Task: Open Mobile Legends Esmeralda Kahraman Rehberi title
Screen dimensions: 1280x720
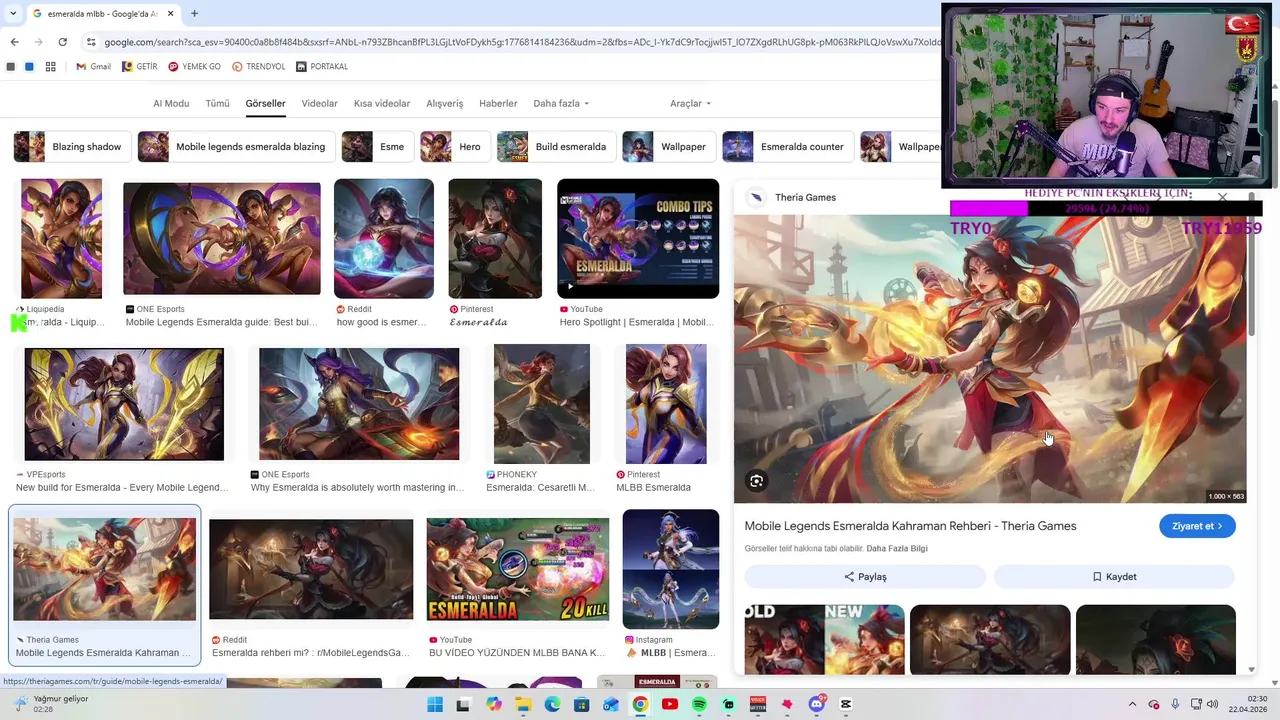Action: [910, 526]
